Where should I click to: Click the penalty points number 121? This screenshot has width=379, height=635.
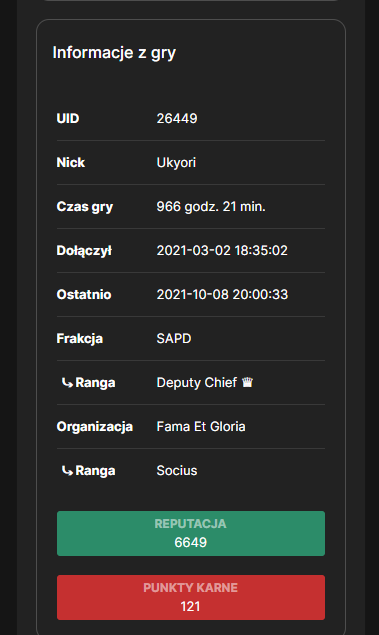pos(190,606)
